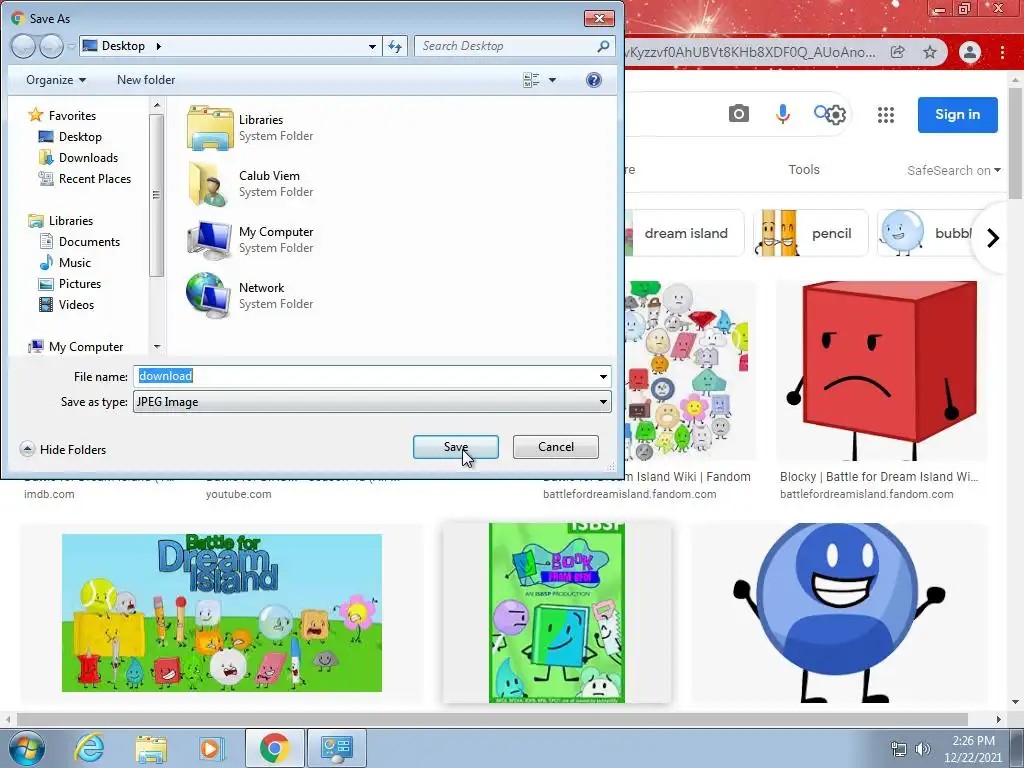Select the Libraries system folder icon
Screen dimensions: 1024x768
pos(210,128)
